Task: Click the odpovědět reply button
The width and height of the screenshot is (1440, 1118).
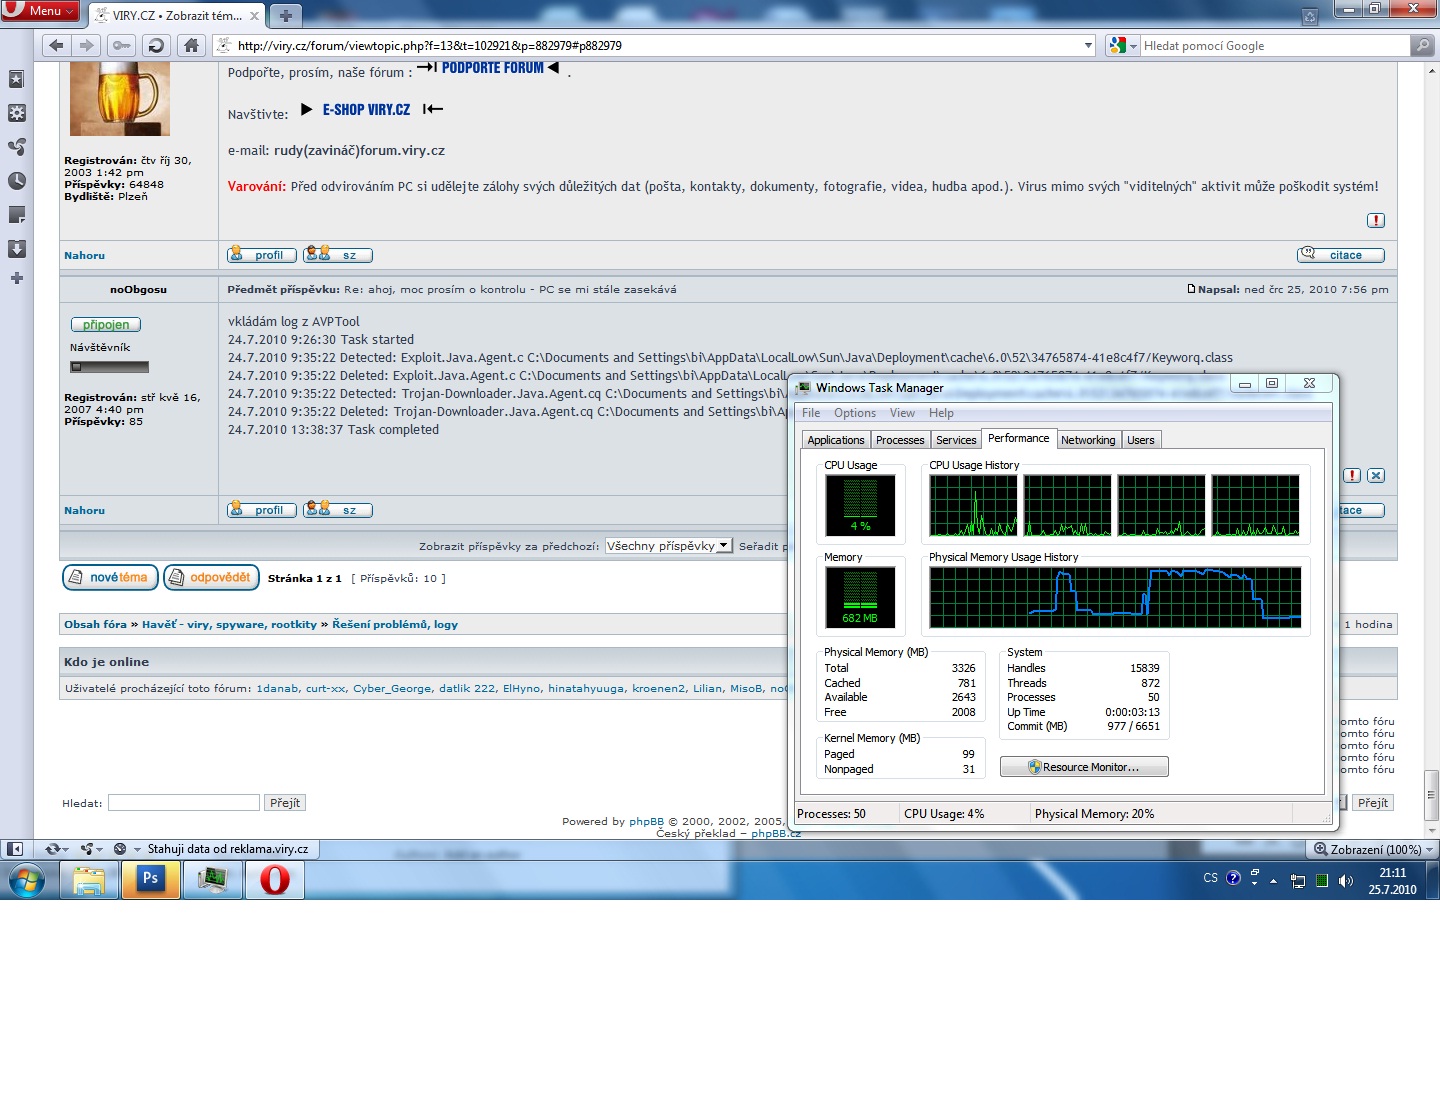Action: 211,578
